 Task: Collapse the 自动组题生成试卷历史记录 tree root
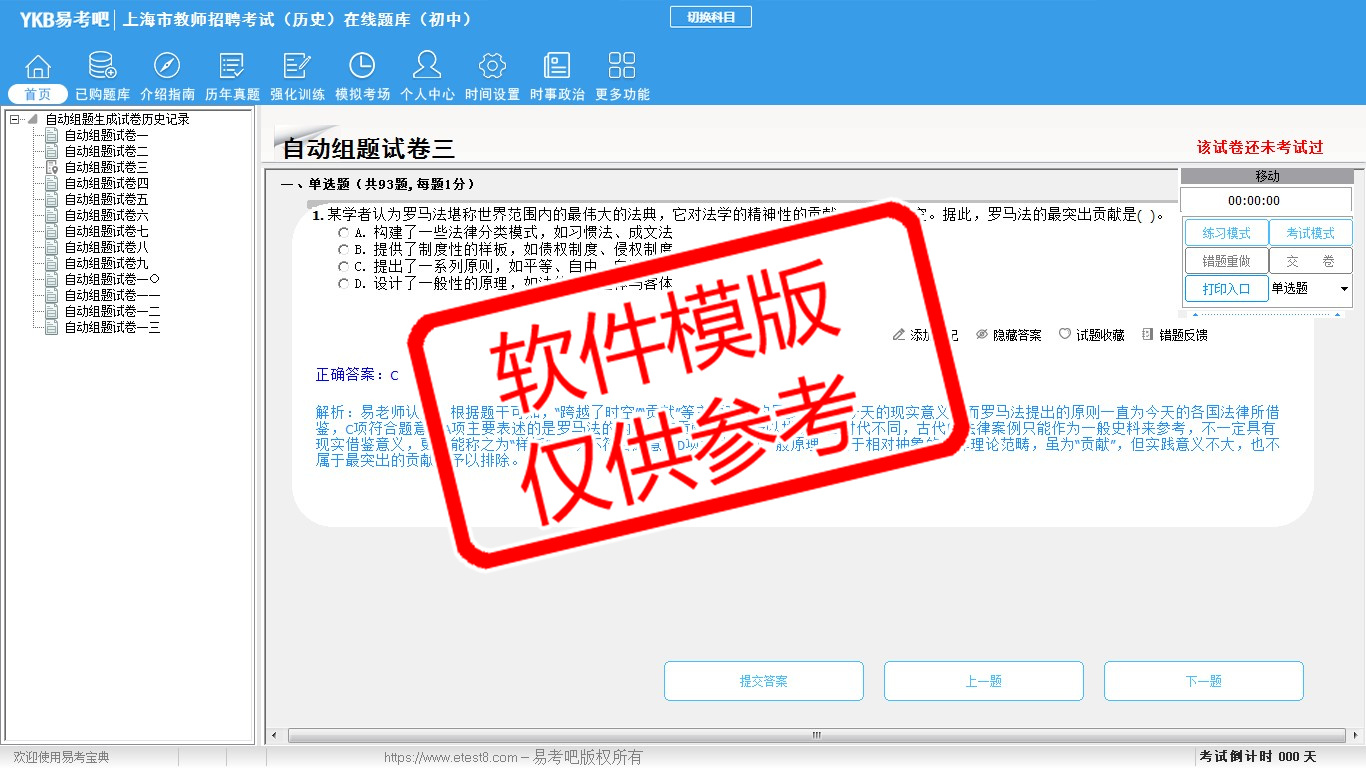[x=14, y=119]
